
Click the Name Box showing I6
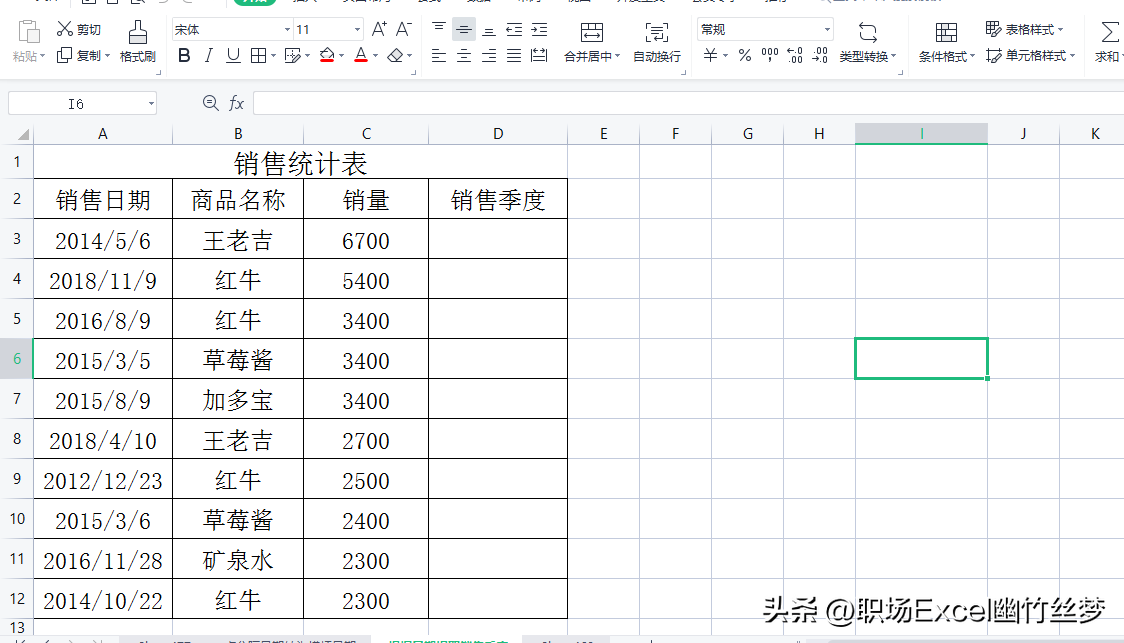(76, 104)
